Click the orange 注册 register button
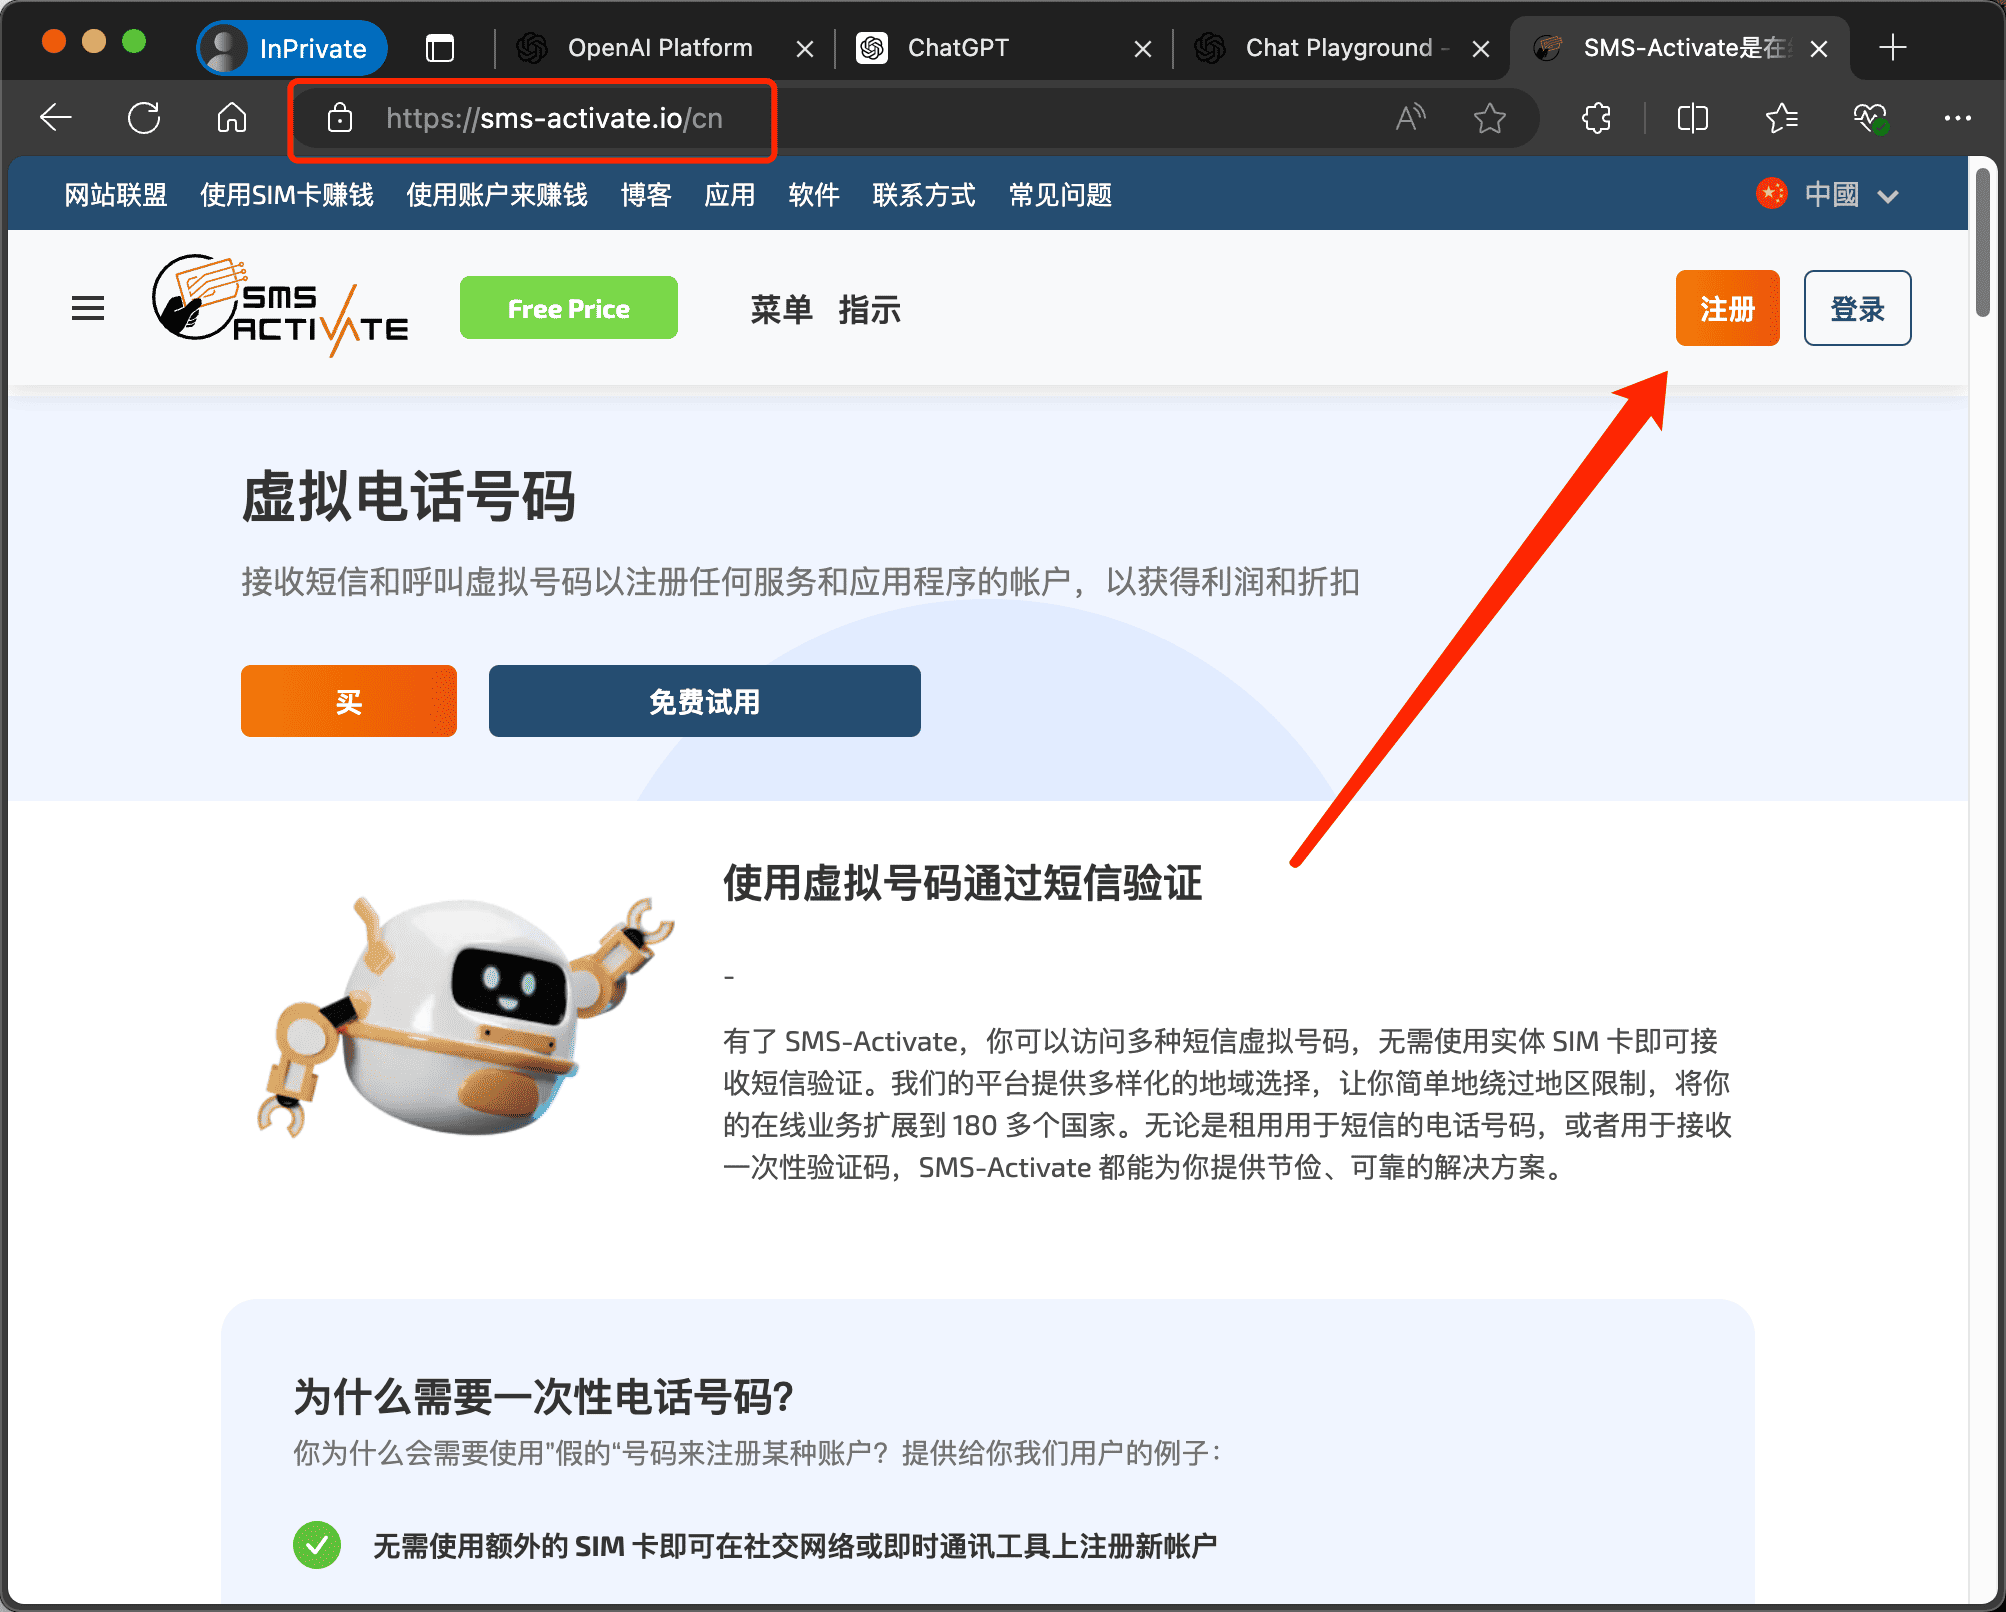Viewport: 2006px width, 1612px height. coord(1727,308)
